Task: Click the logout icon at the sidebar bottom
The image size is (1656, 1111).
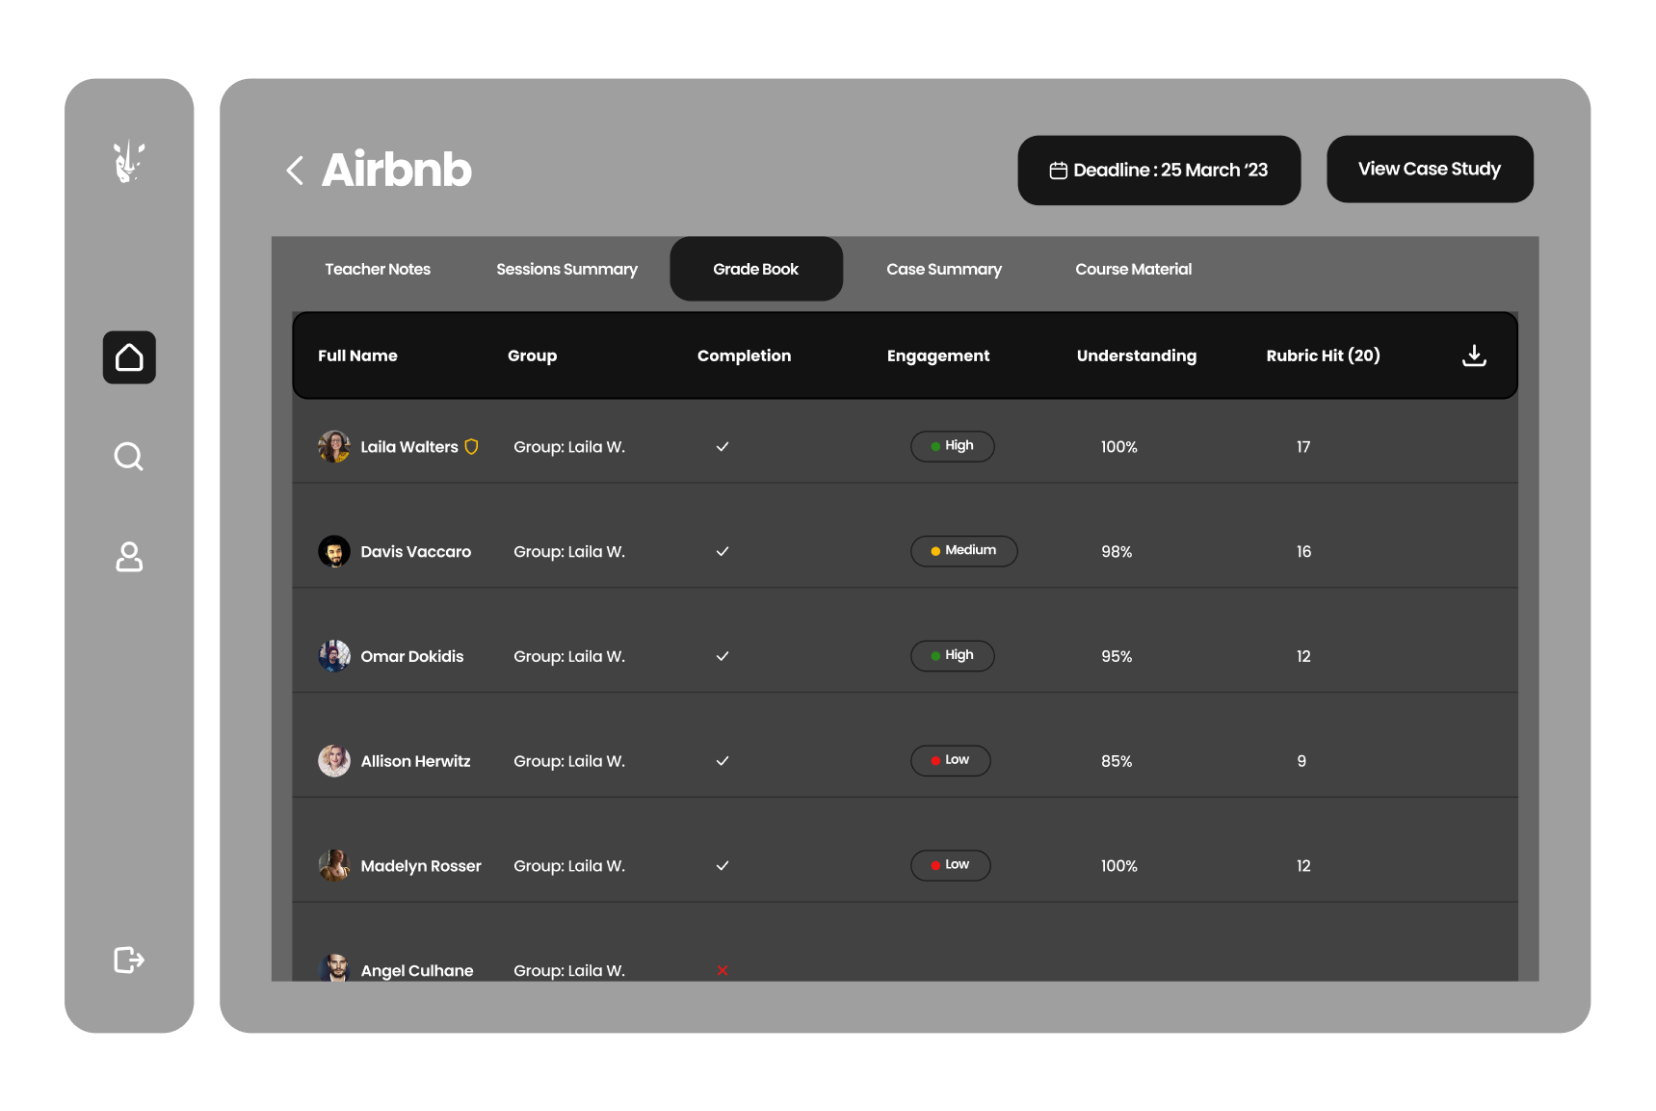Action: click(128, 959)
